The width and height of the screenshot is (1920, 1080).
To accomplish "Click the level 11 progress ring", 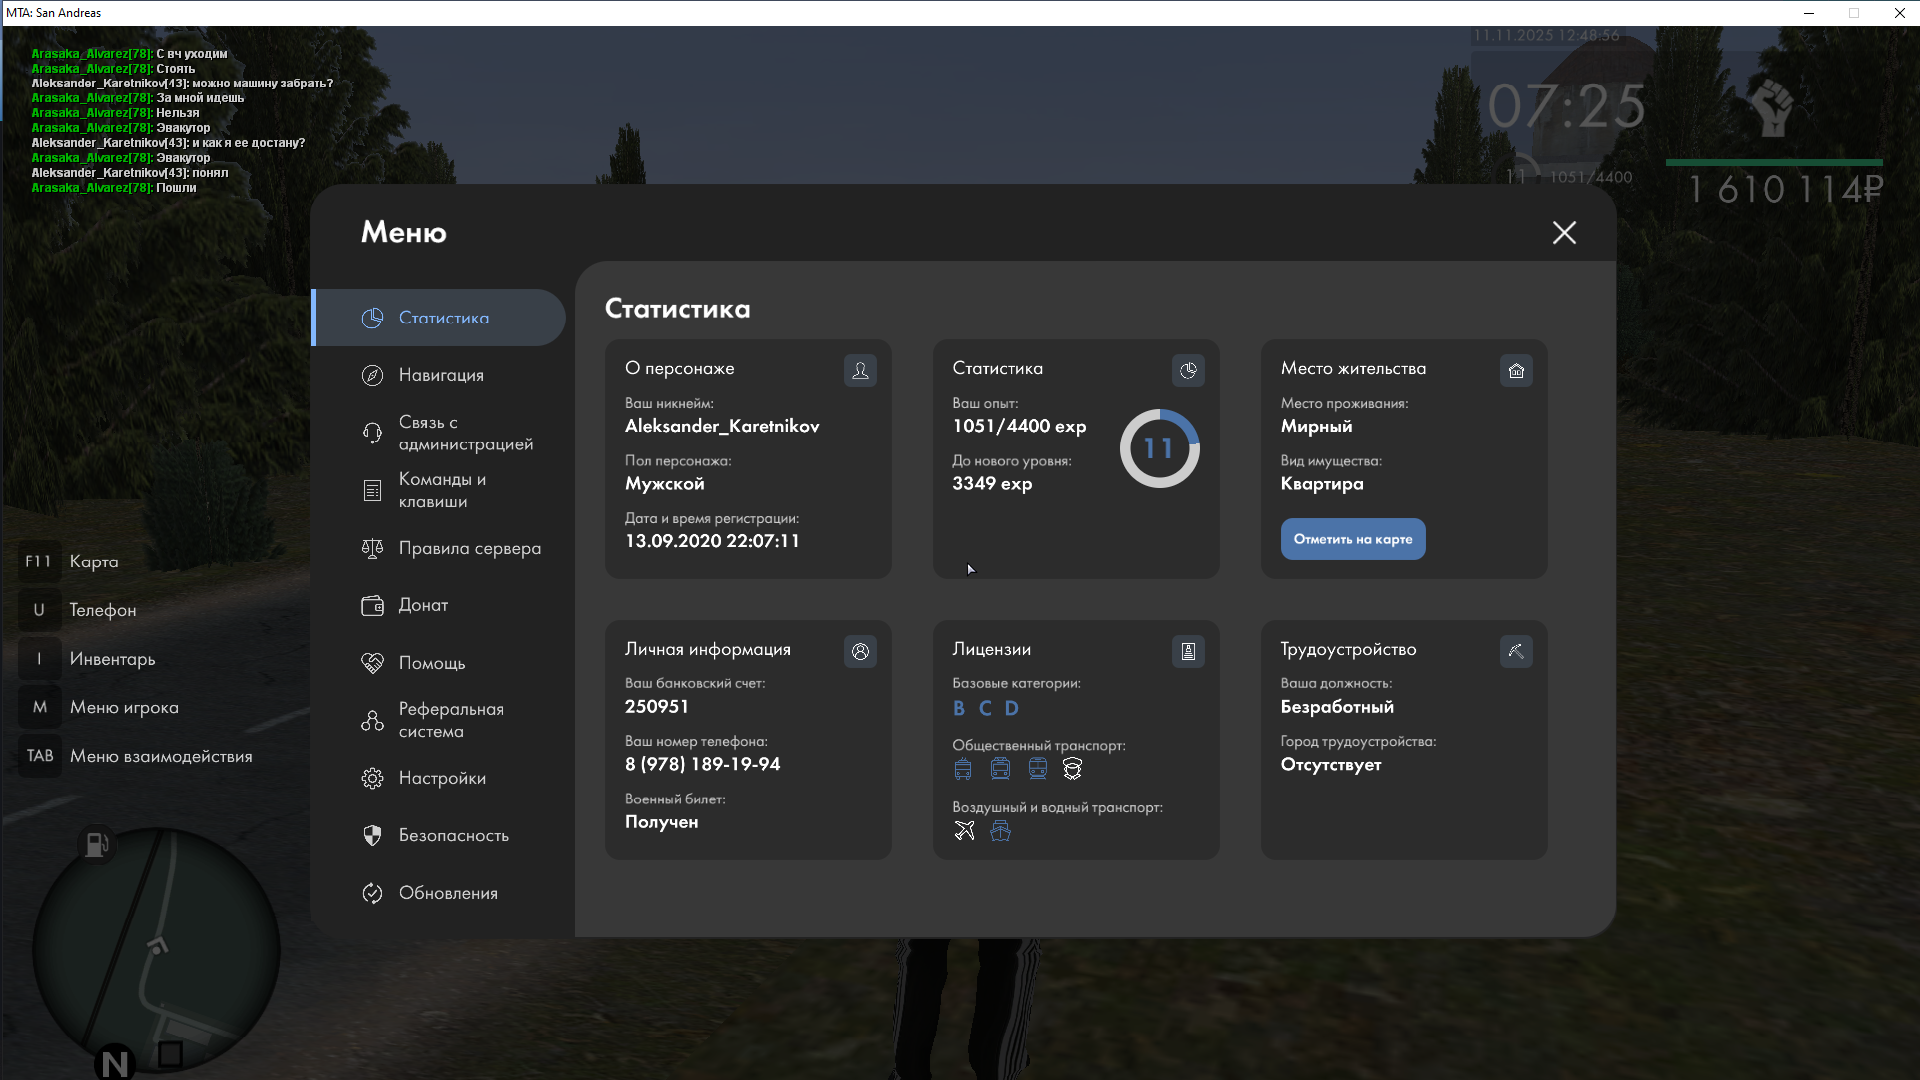I will click(x=1159, y=448).
